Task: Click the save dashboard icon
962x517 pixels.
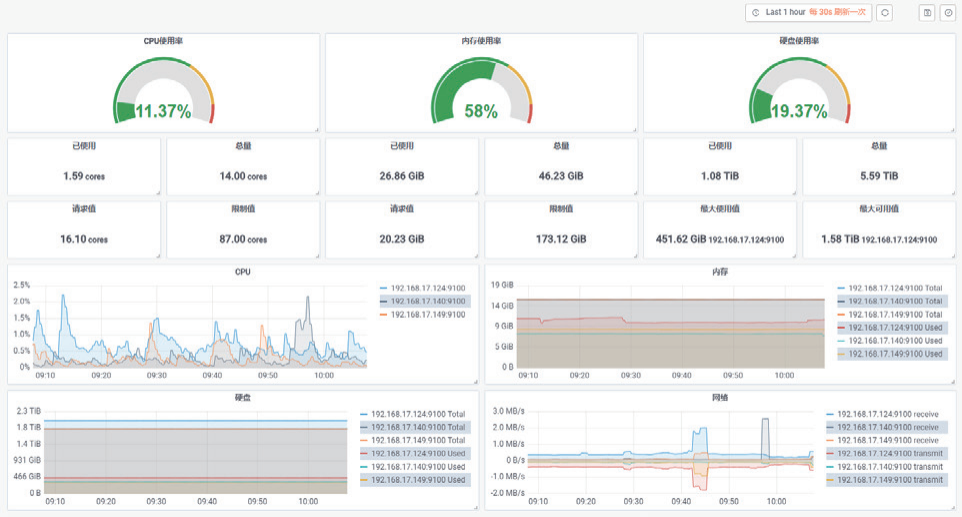Action: point(927,12)
